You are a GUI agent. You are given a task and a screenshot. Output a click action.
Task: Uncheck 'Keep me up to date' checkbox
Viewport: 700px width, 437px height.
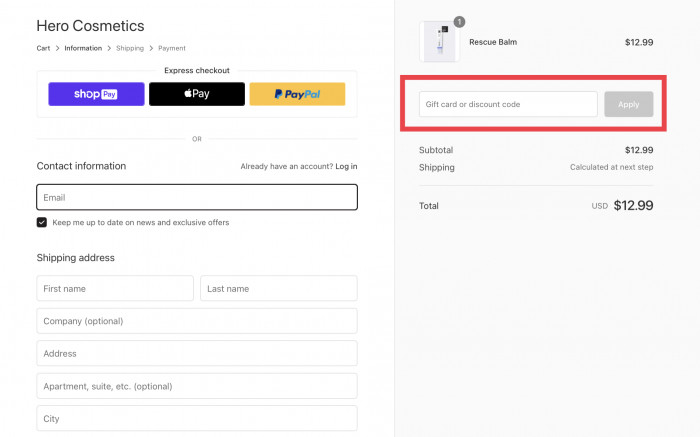[x=42, y=222]
